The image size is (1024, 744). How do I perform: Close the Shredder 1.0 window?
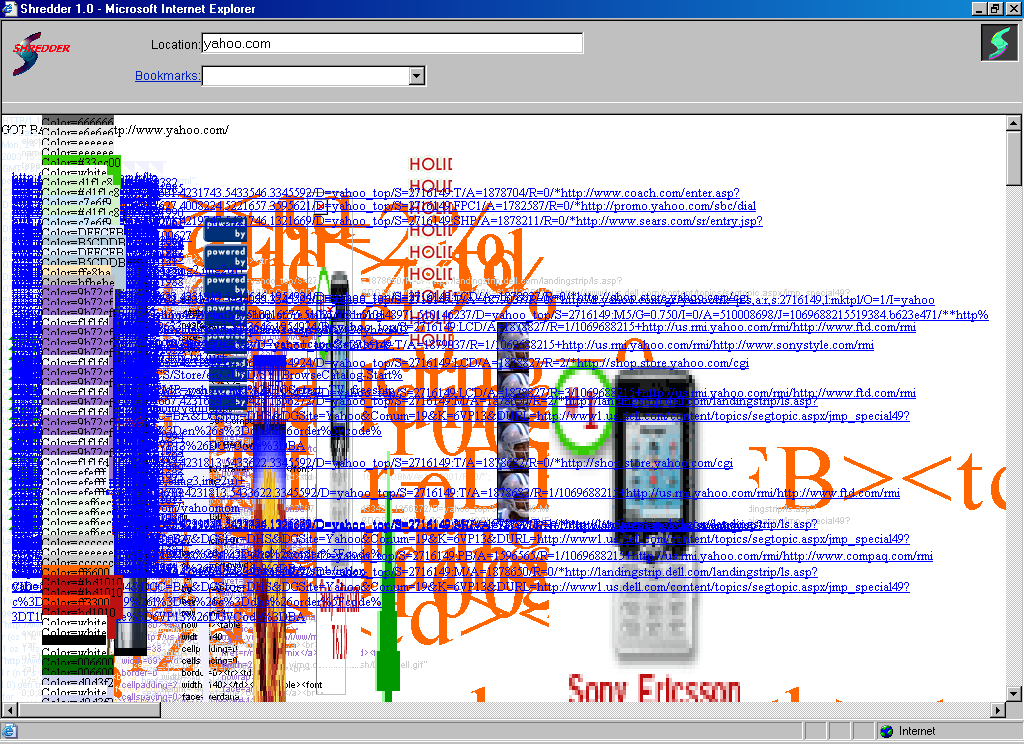click(1013, 8)
